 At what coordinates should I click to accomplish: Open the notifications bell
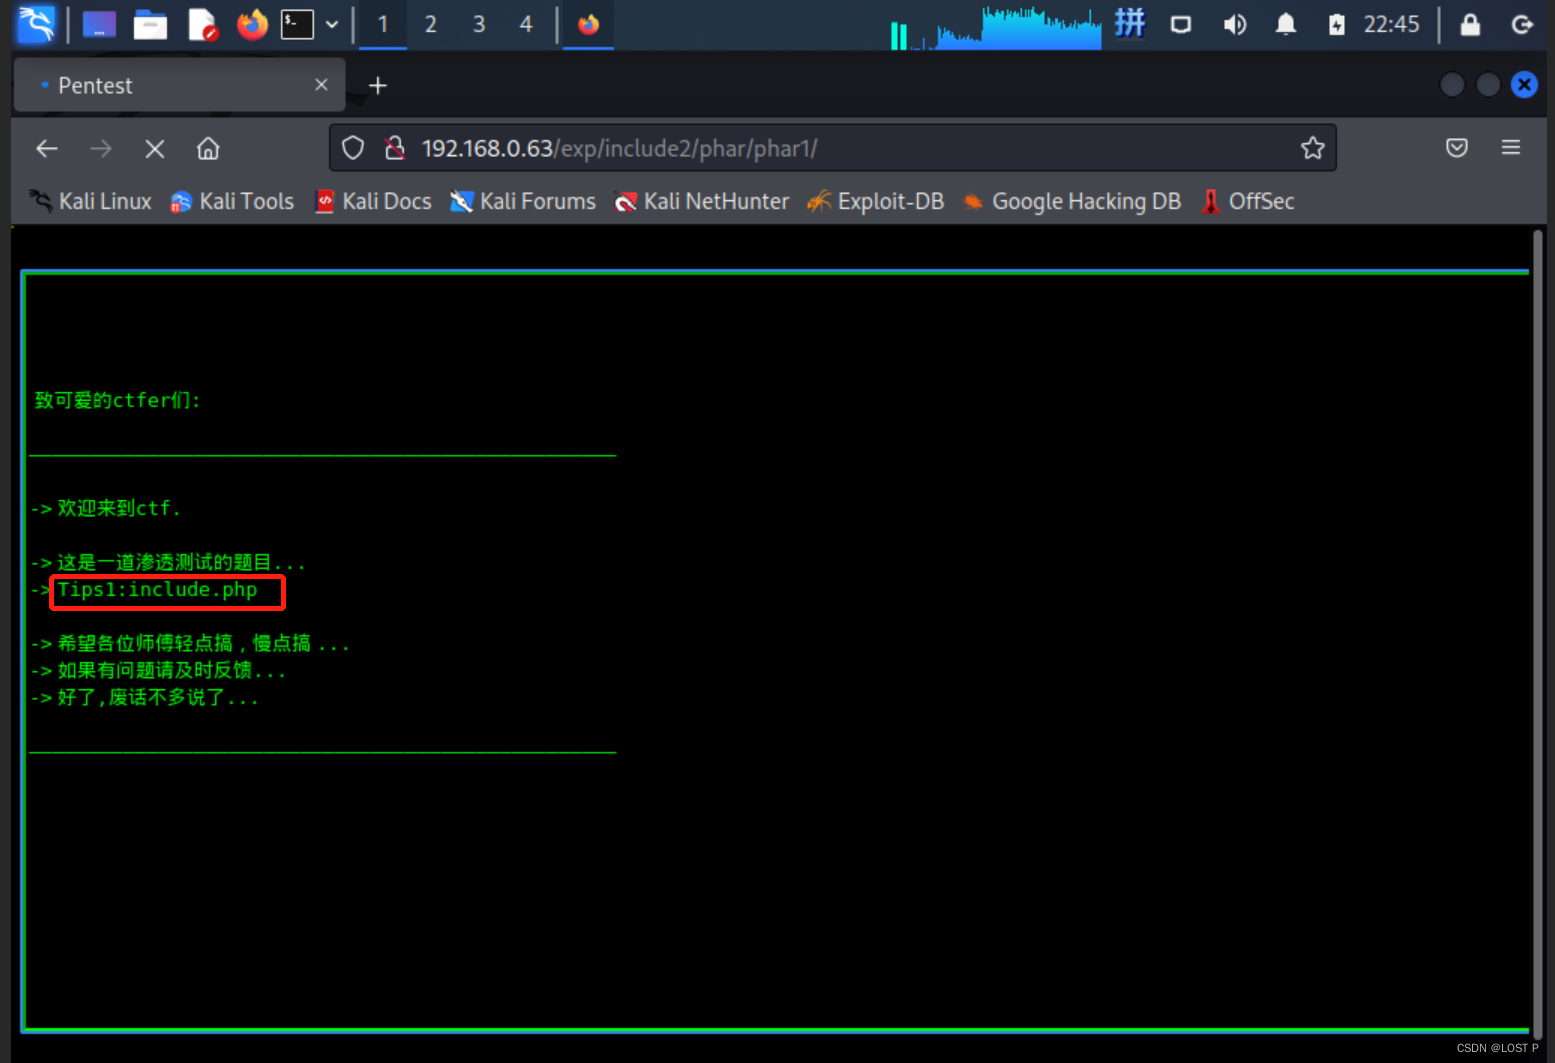[1286, 24]
